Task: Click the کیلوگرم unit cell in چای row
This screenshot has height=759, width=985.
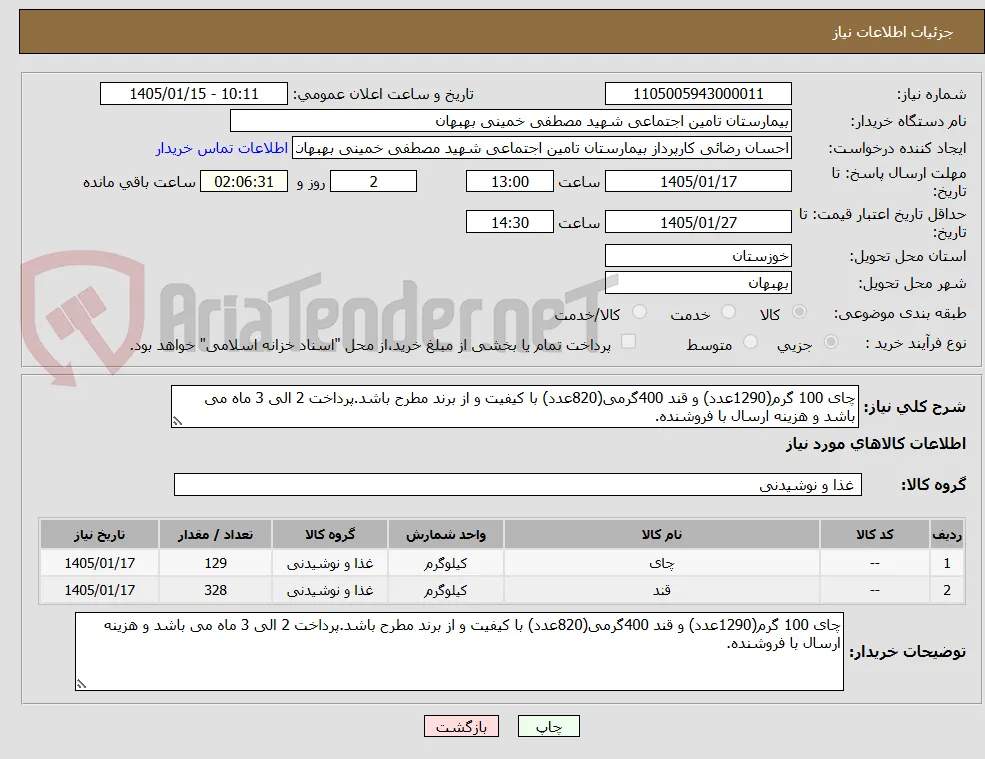Action: 445,563
